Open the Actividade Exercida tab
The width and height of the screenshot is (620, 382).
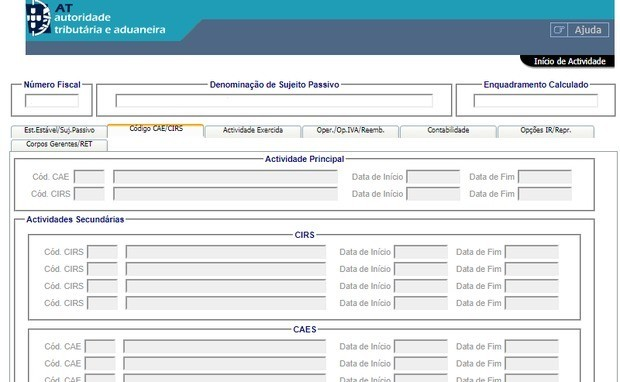tap(253, 130)
